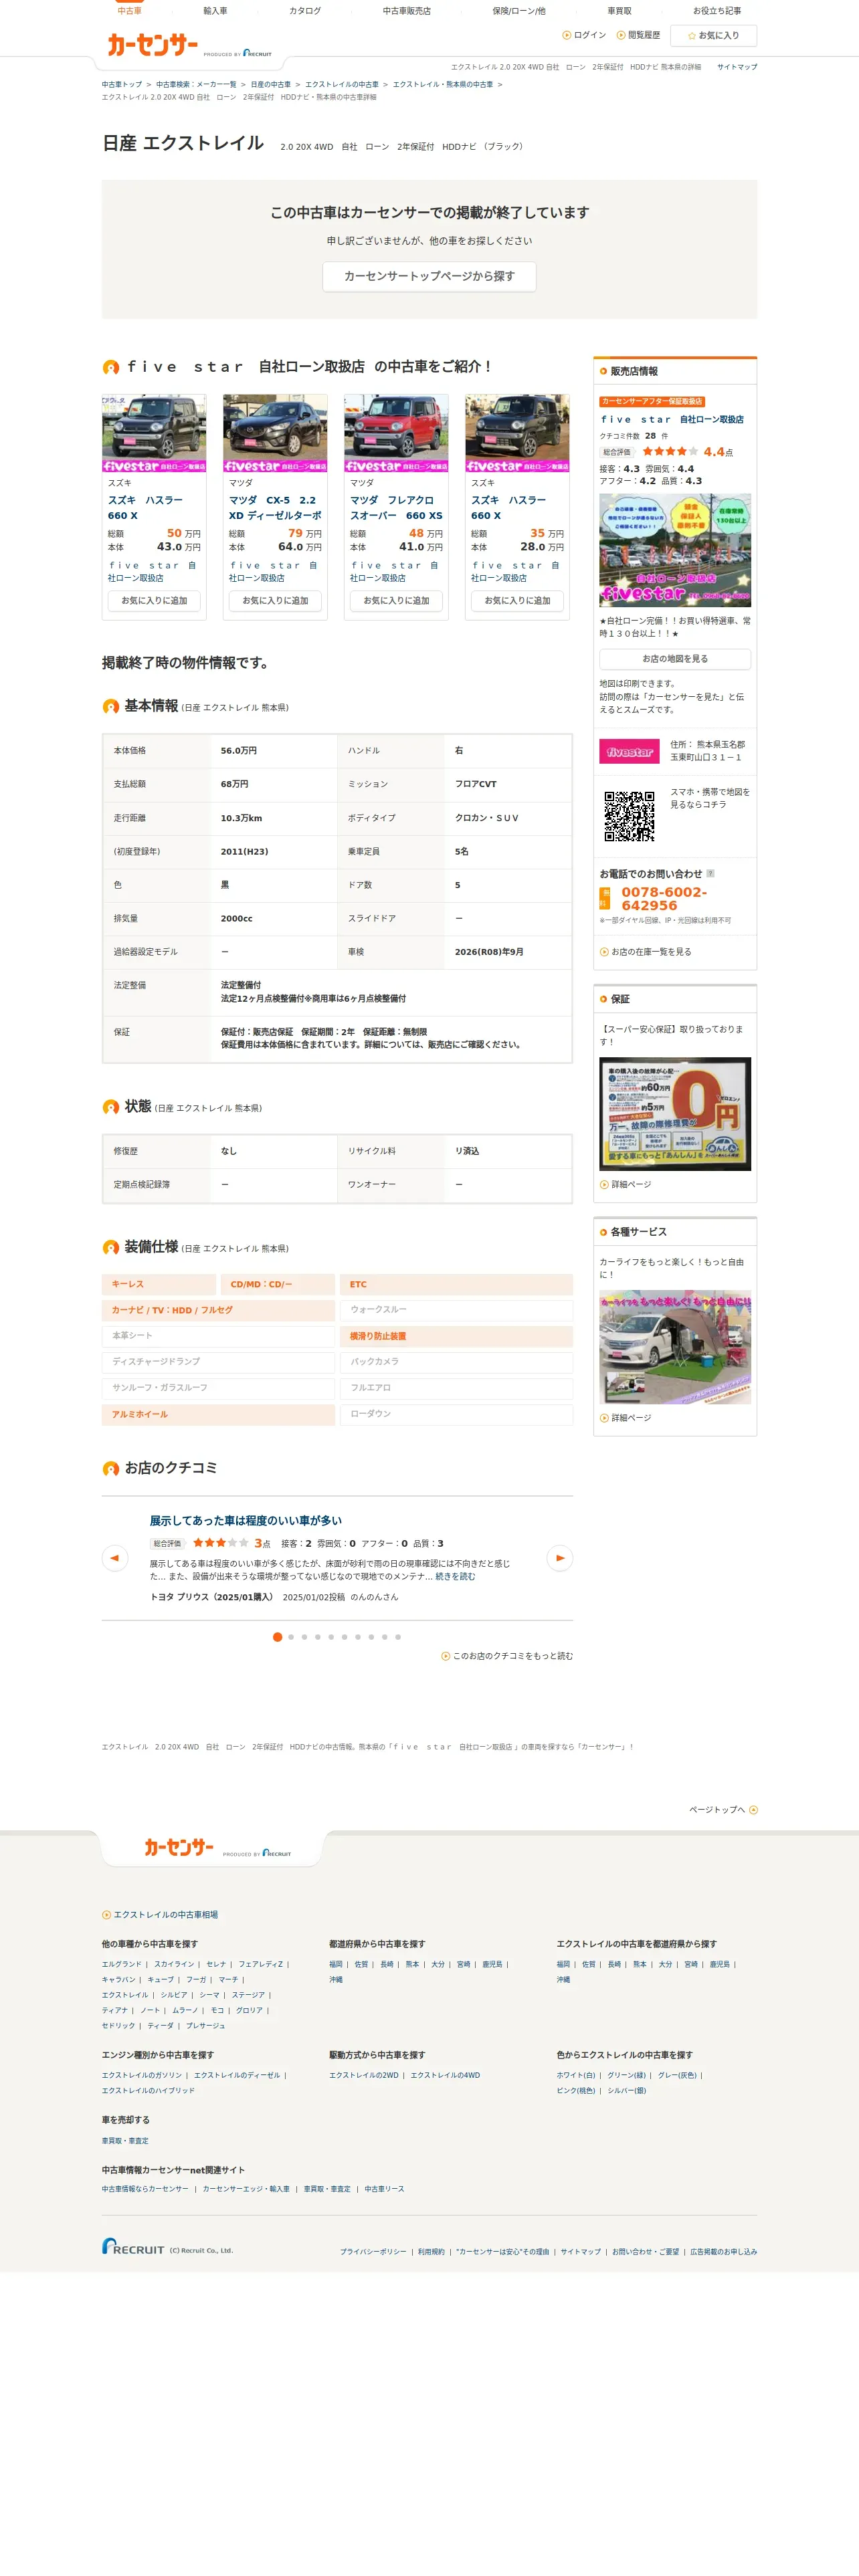
Task: Click the RECRUIT footer logo
Action: tap(133, 2246)
